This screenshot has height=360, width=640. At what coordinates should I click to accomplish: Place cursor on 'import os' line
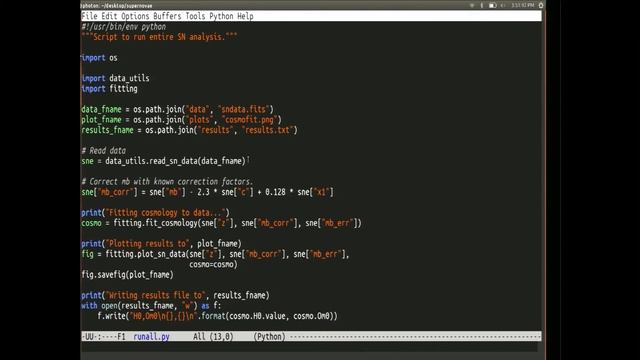[x=99, y=58]
